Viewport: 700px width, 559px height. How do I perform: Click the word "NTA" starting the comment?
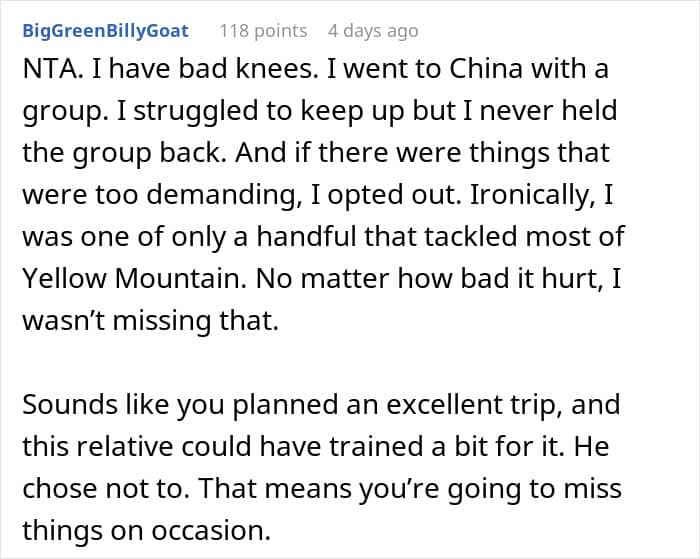[x=49, y=72]
